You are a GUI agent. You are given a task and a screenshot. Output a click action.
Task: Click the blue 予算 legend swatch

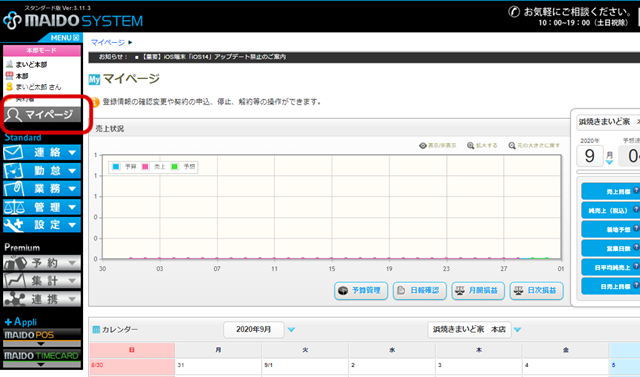(116, 166)
